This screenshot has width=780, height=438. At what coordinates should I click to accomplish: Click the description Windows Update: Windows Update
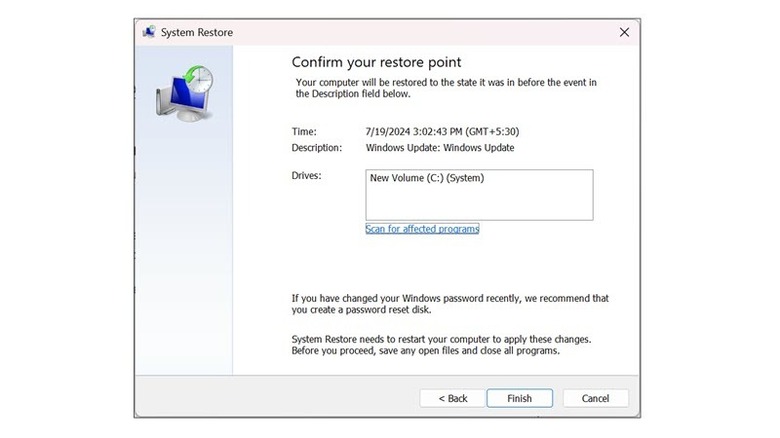coord(440,148)
